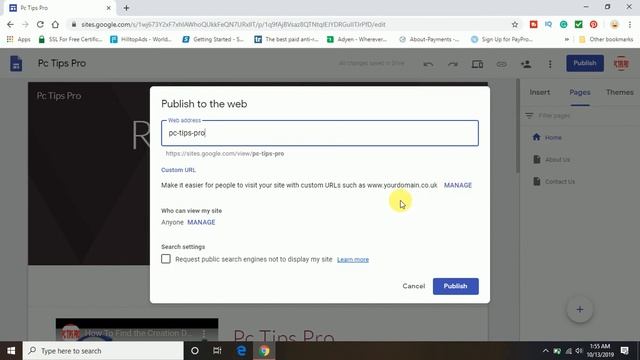The width and height of the screenshot is (640, 360).
Task: Open Cortana circle icon on taskbar
Action: [x=195, y=351]
